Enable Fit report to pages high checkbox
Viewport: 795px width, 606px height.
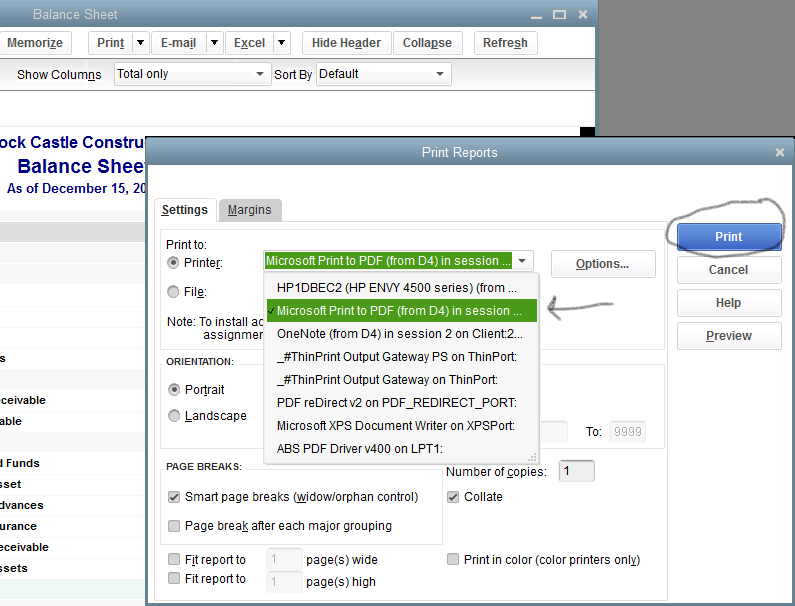click(174, 578)
